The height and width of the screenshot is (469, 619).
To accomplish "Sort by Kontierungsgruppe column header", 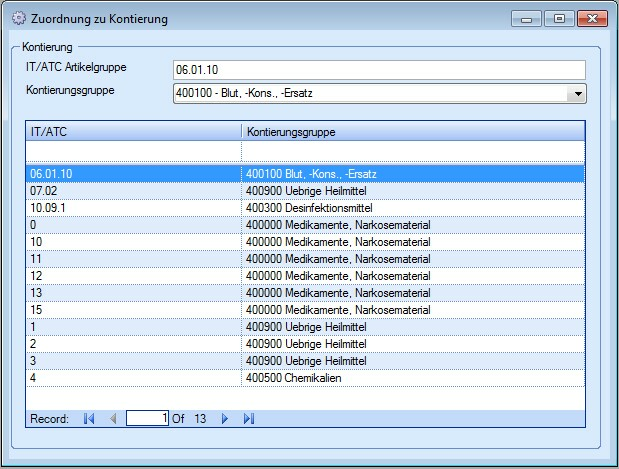I will 412,131.
